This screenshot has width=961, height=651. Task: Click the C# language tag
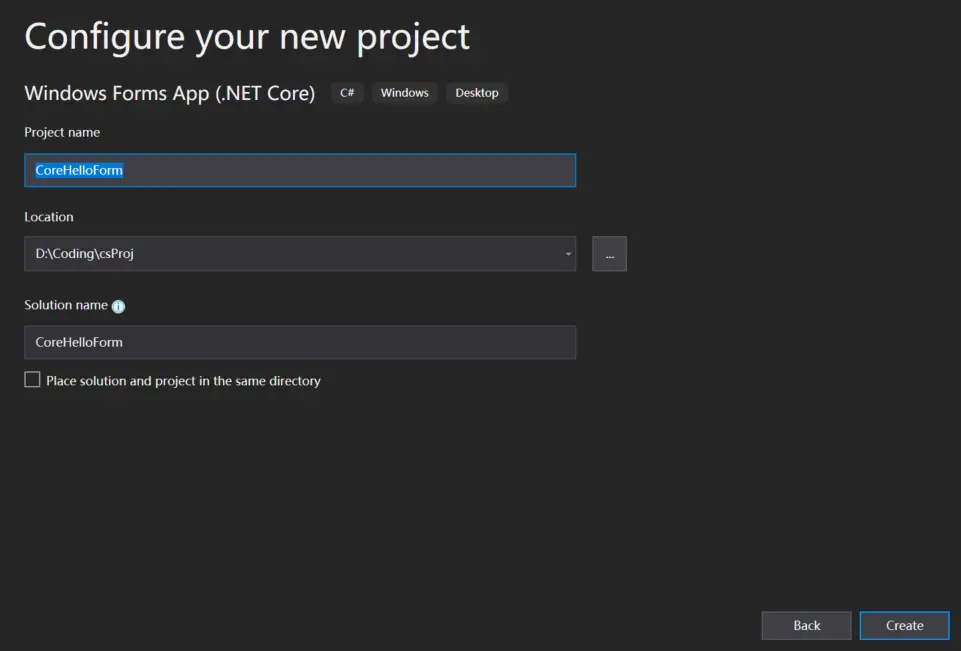[x=347, y=93]
